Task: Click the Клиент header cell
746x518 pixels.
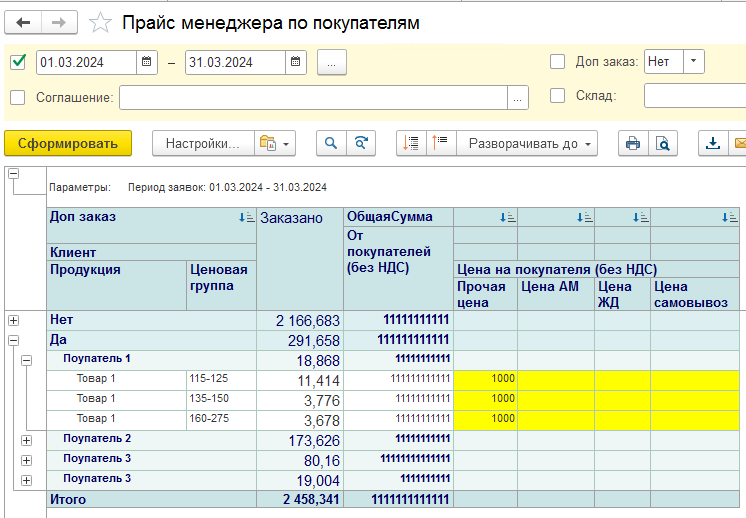Action: (x=151, y=252)
